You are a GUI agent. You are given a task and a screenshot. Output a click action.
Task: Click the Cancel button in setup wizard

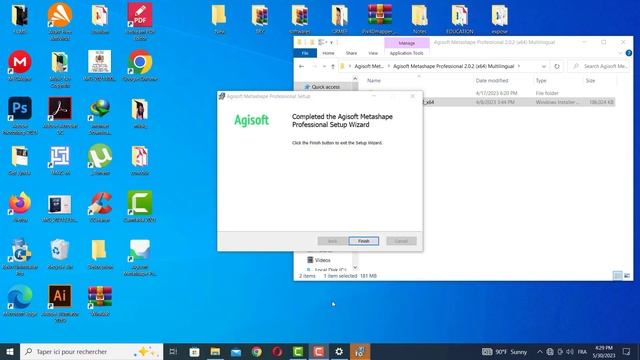401,241
